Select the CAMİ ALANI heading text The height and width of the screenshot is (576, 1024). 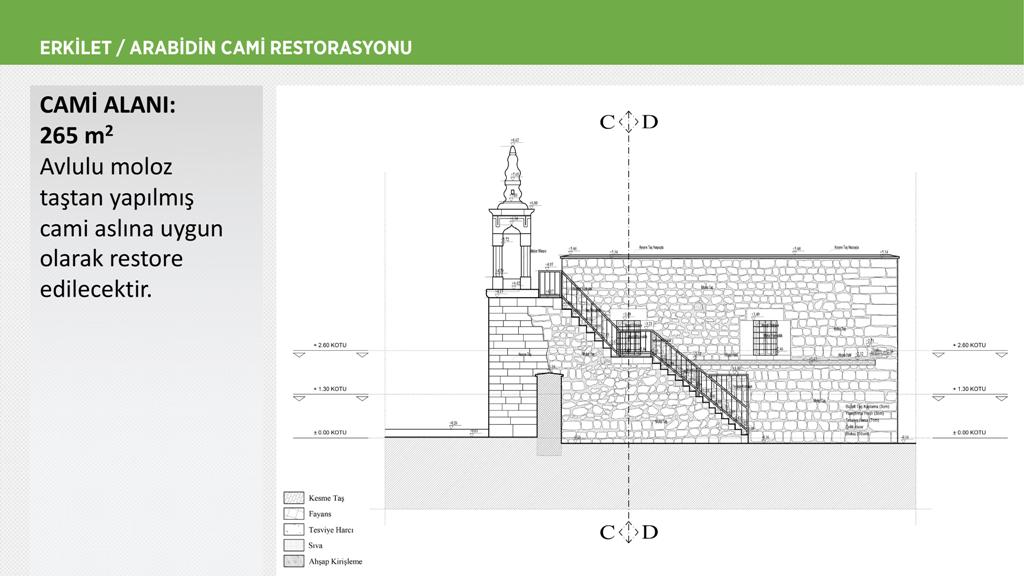click(107, 105)
